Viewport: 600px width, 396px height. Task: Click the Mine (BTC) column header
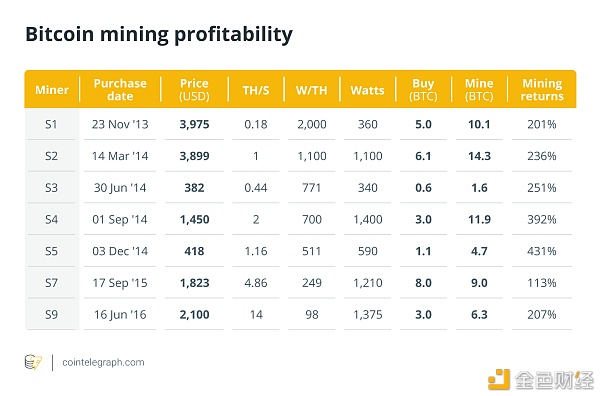coord(479,90)
